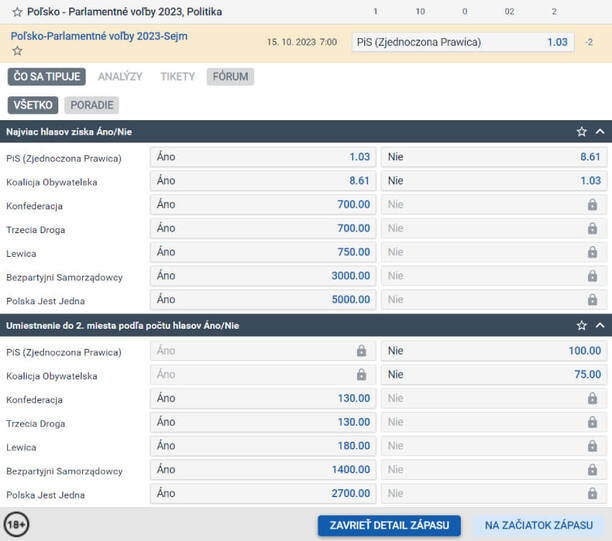This screenshot has height=541, width=612.
Task: Click locked Áno for Koalicja Obywatelska top-2 placement
Action: (263, 374)
